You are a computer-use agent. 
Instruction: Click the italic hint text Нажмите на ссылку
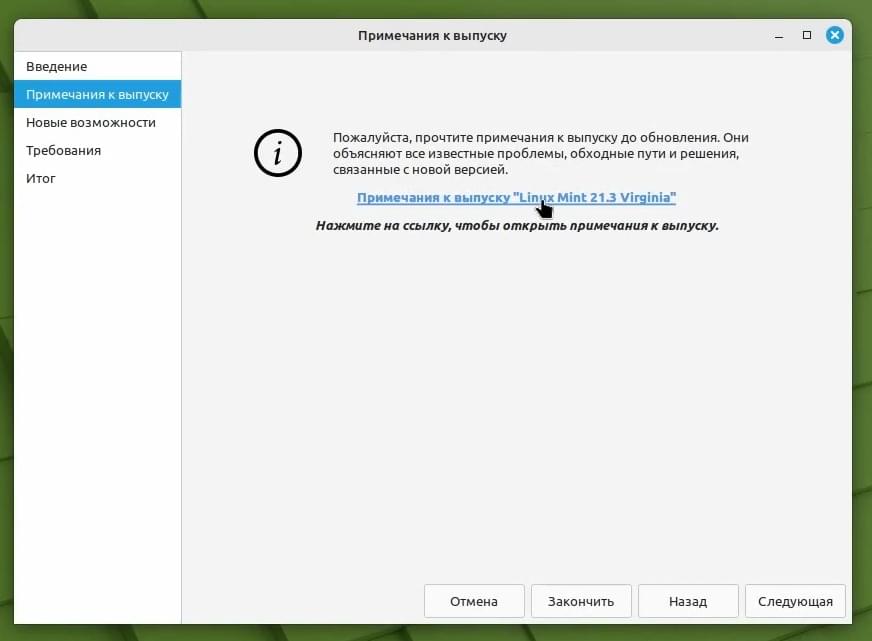pyautogui.click(x=517, y=225)
